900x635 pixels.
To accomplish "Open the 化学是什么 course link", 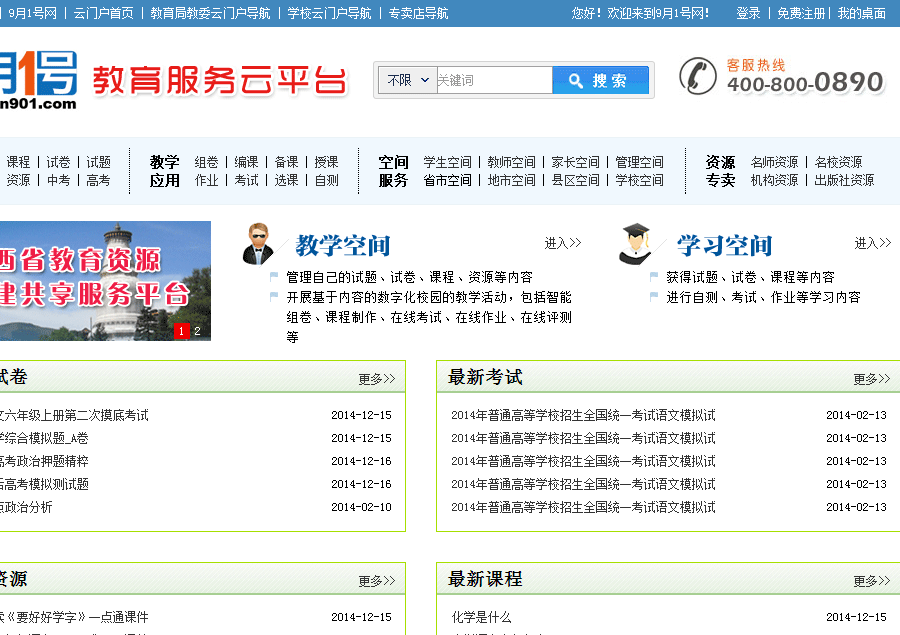I will 481,617.
